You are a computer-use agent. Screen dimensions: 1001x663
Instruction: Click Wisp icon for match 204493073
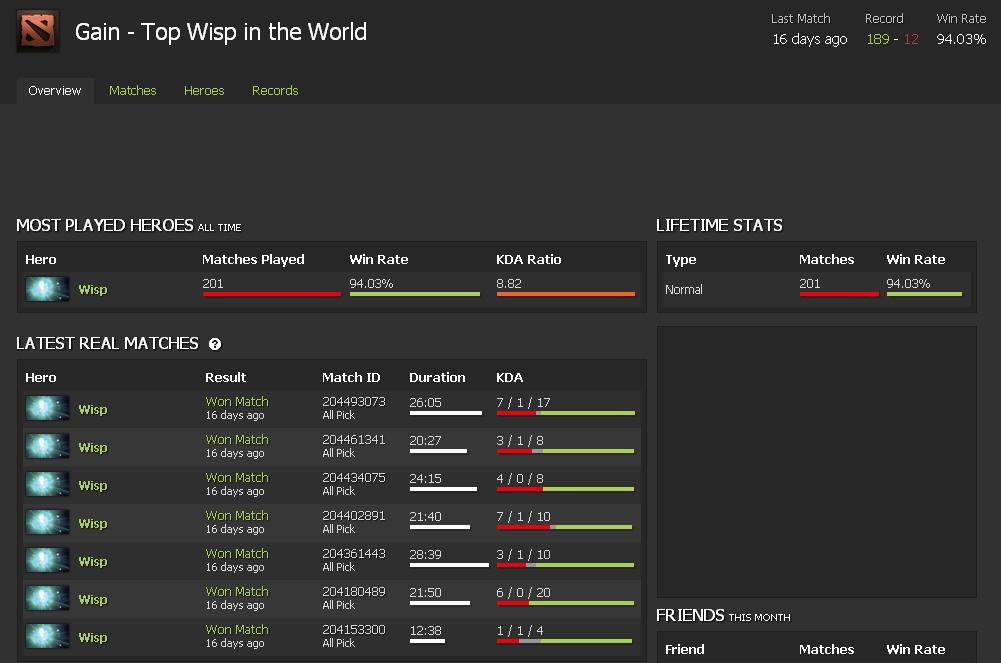pos(47,409)
